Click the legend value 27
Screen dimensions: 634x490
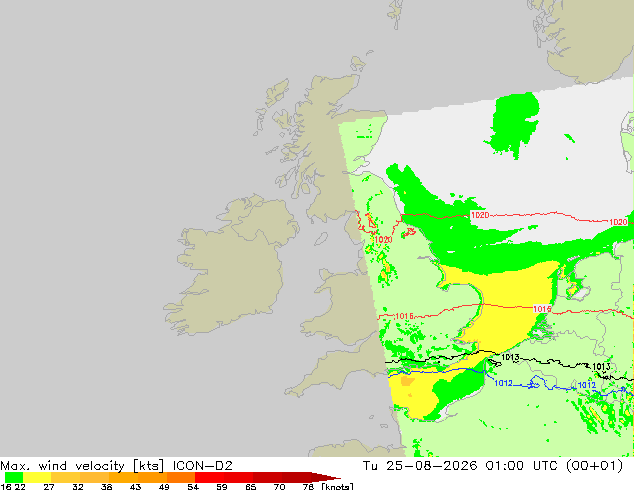(x=49, y=487)
